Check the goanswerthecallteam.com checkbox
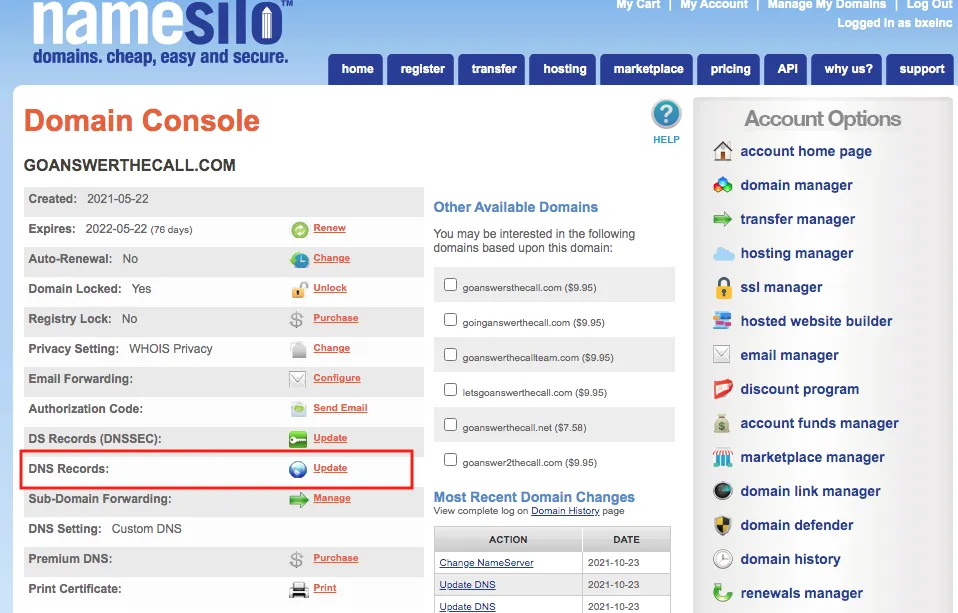This screenshot has height=613, width=958. click(x=450, y=354)
